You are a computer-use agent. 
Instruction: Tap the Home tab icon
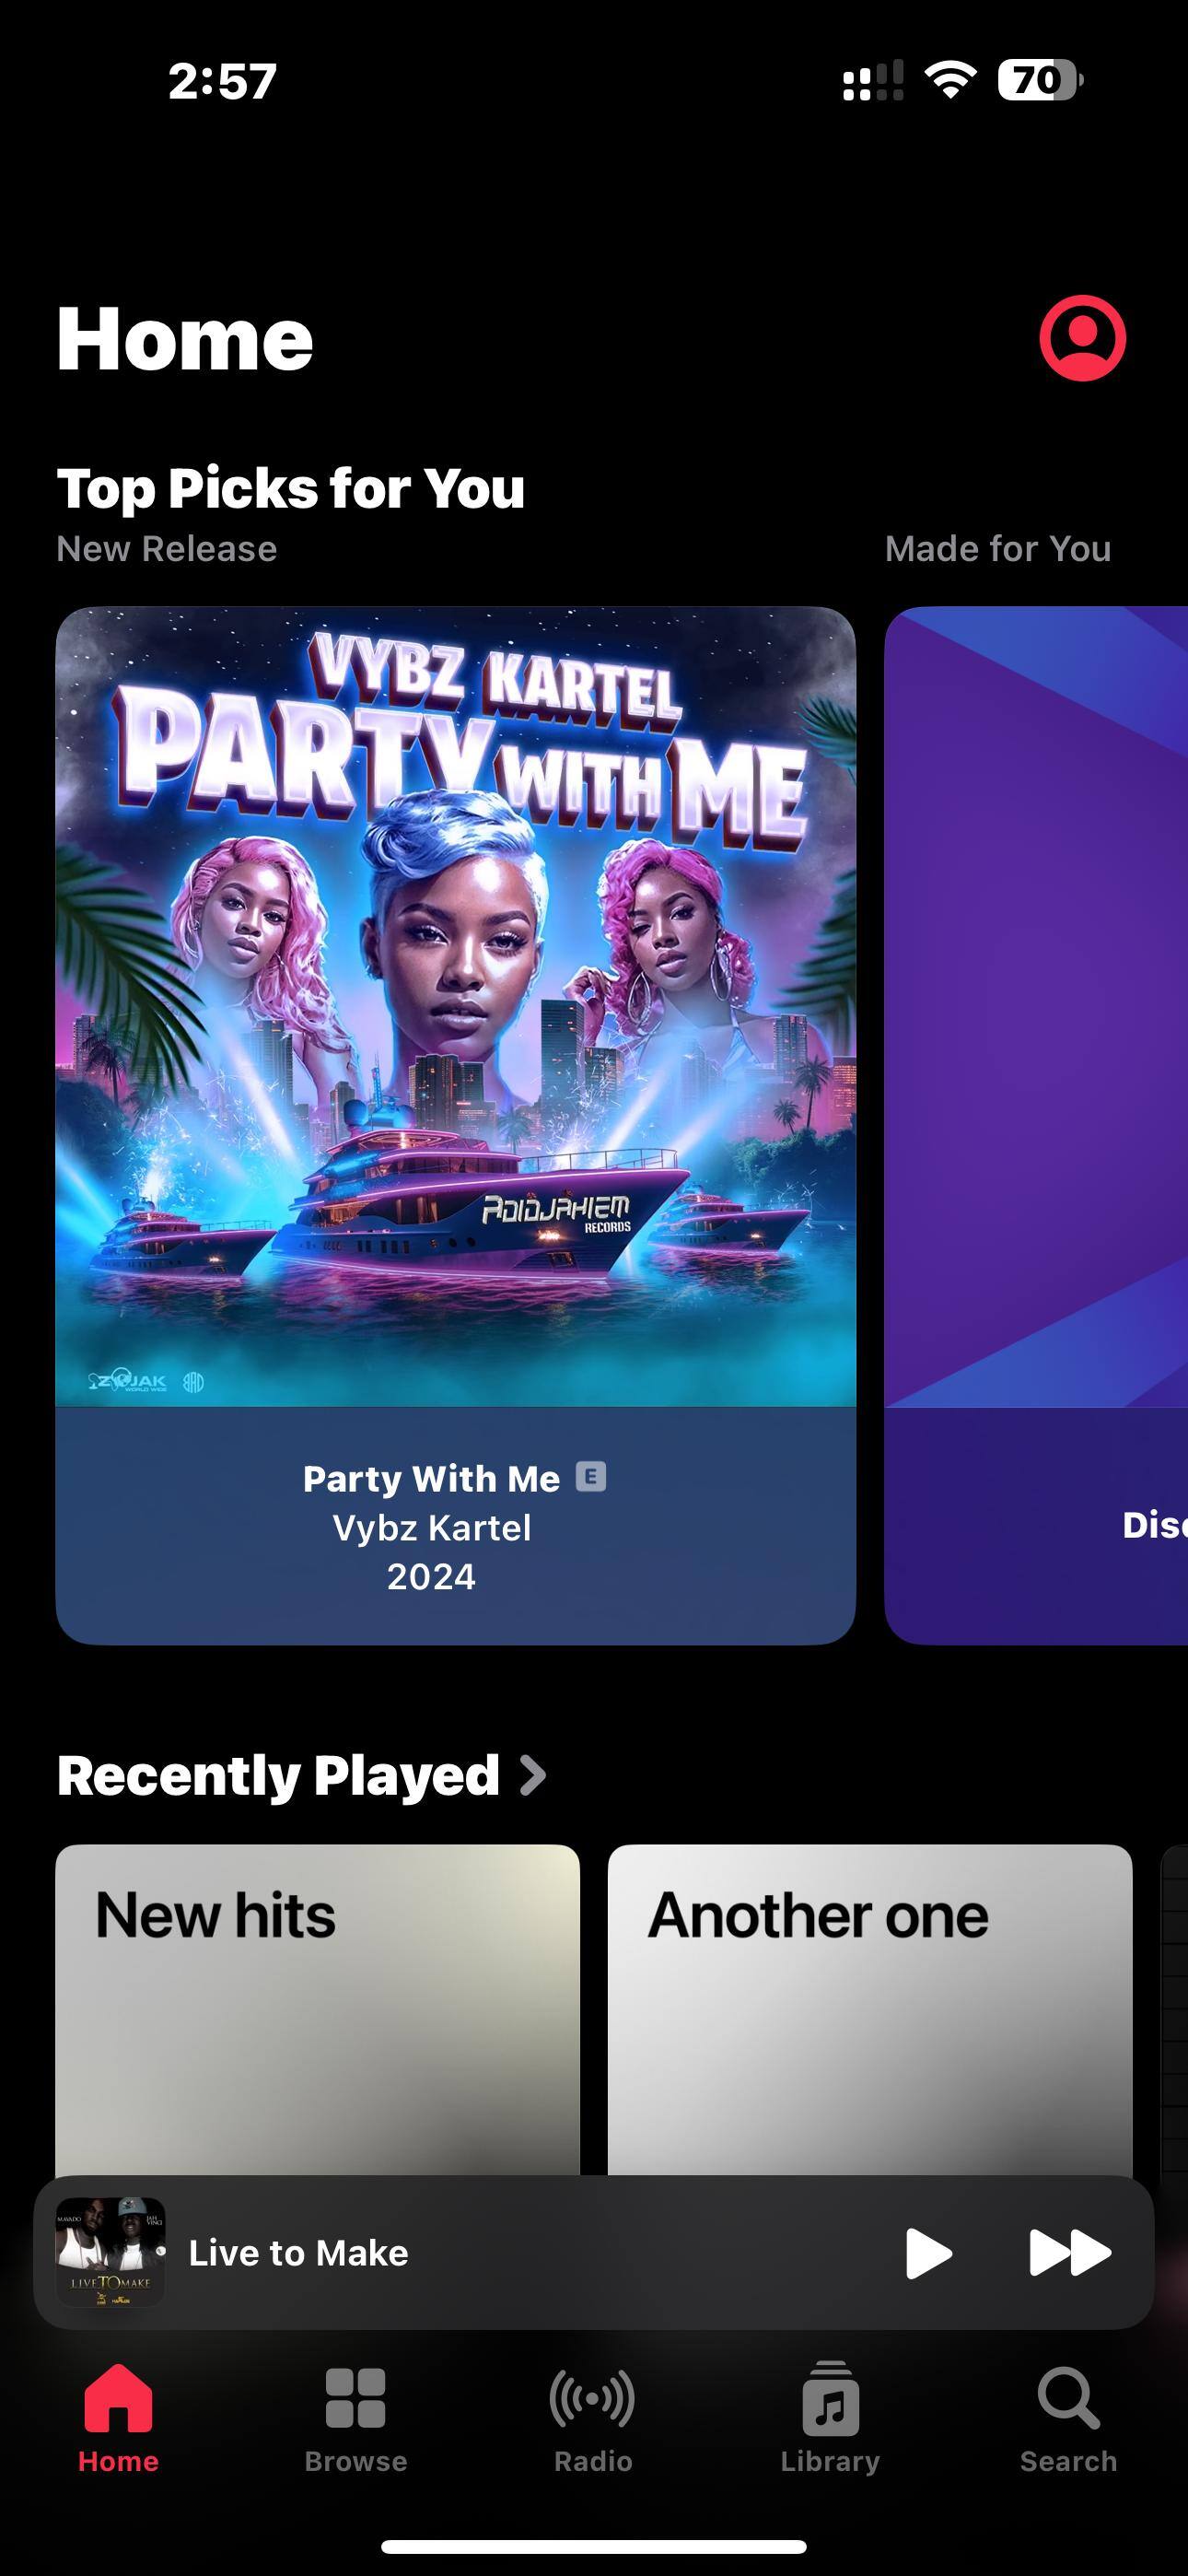coord(118,2398)
